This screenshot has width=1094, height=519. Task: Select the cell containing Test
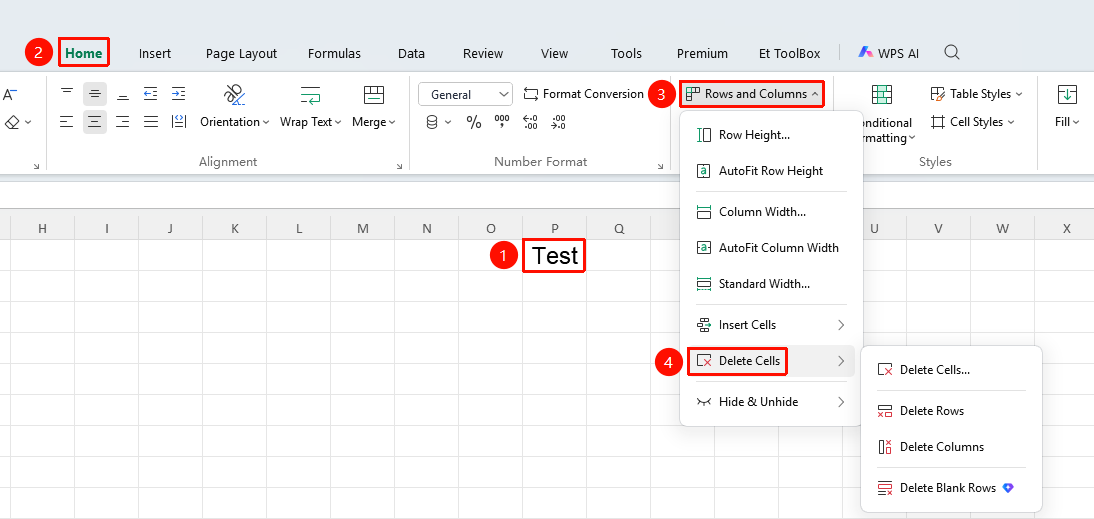coord(555,255)
